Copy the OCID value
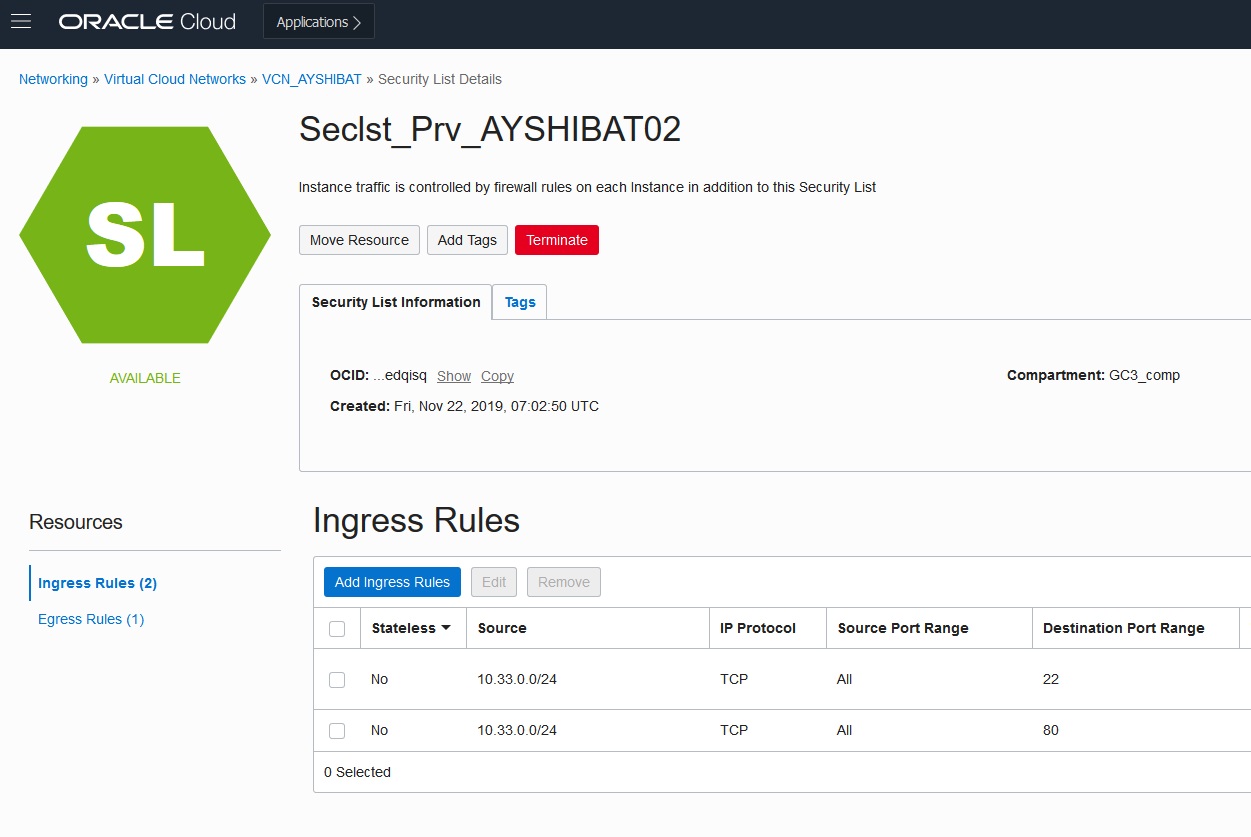The image size is (1251, 837). tap(497, 376)
